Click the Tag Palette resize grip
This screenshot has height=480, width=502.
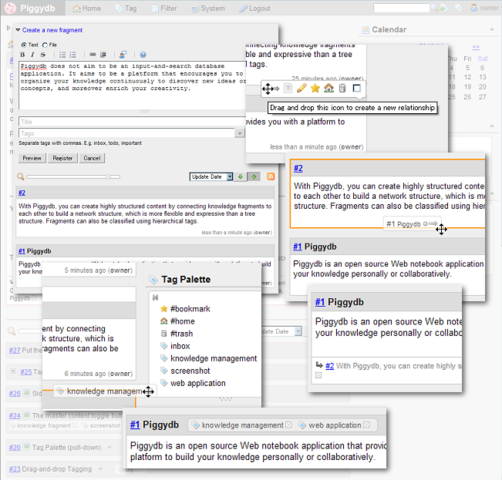[226, 399]
